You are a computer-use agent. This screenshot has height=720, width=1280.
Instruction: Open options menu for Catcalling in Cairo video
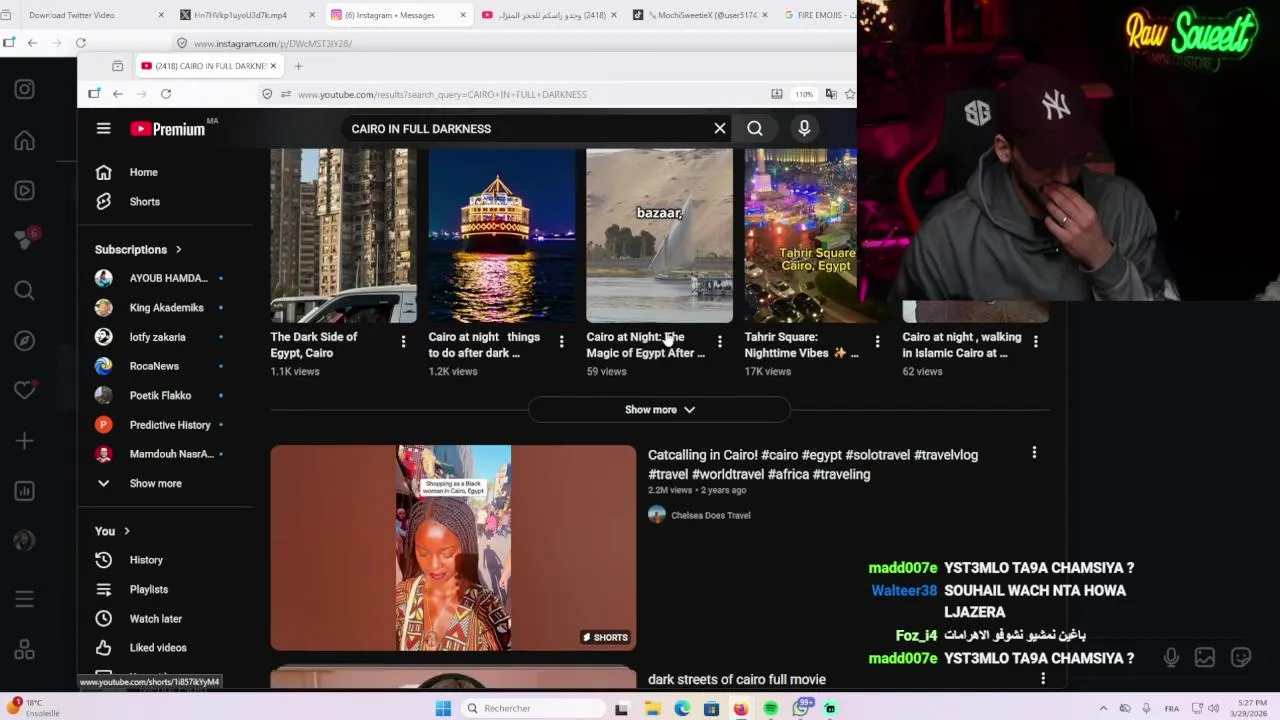click(1034, 453)
